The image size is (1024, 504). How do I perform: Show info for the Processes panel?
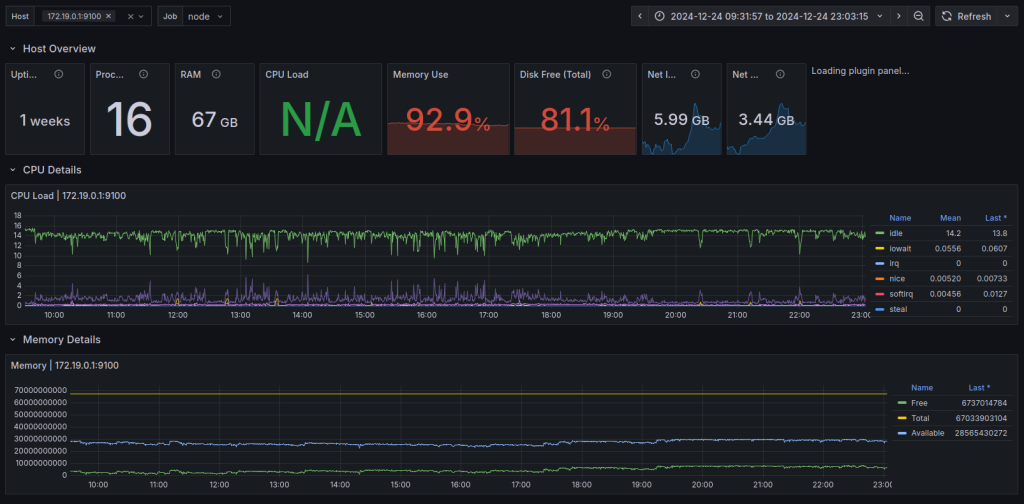[x=144, y=74]
